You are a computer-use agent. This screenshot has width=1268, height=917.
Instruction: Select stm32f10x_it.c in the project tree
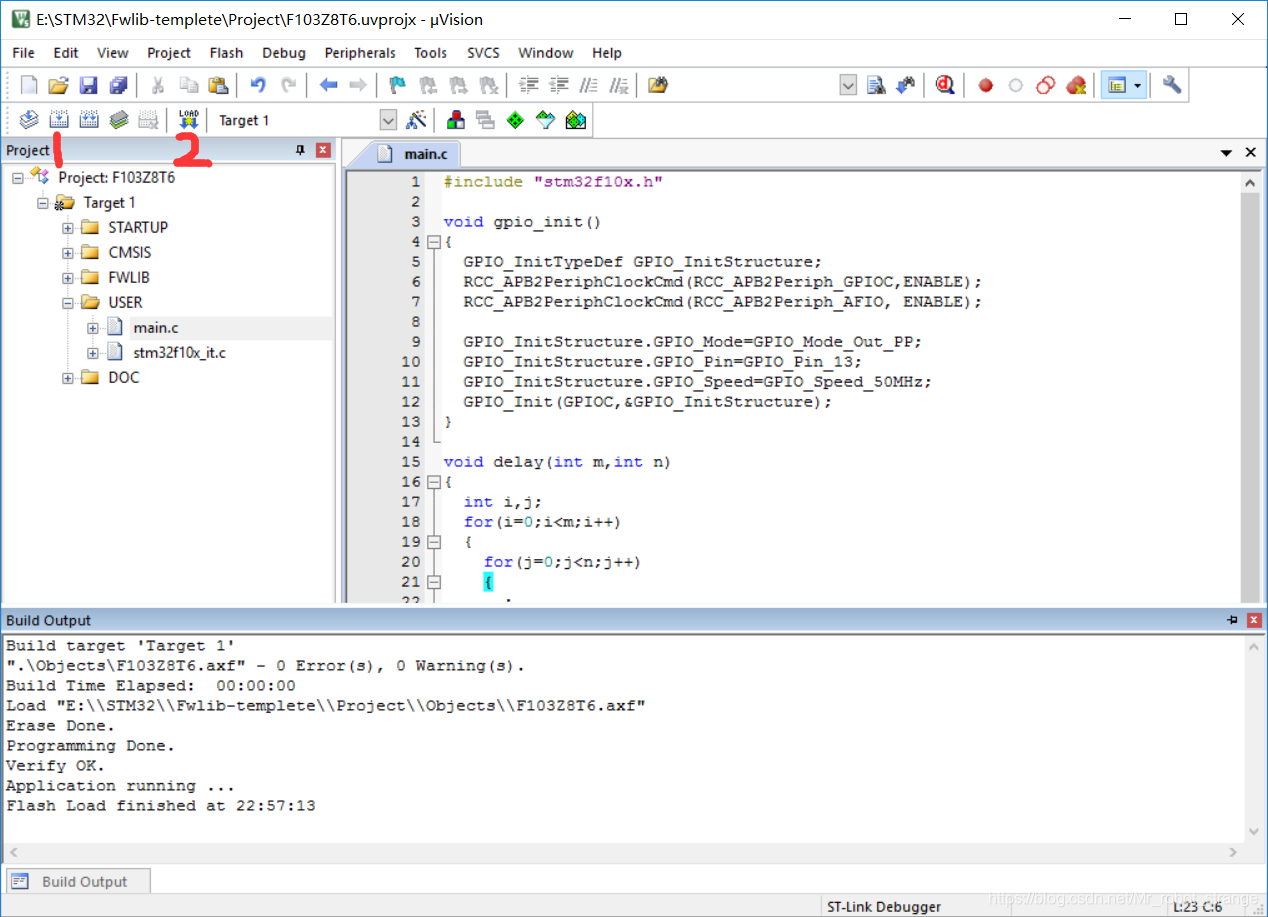point(180,352)
